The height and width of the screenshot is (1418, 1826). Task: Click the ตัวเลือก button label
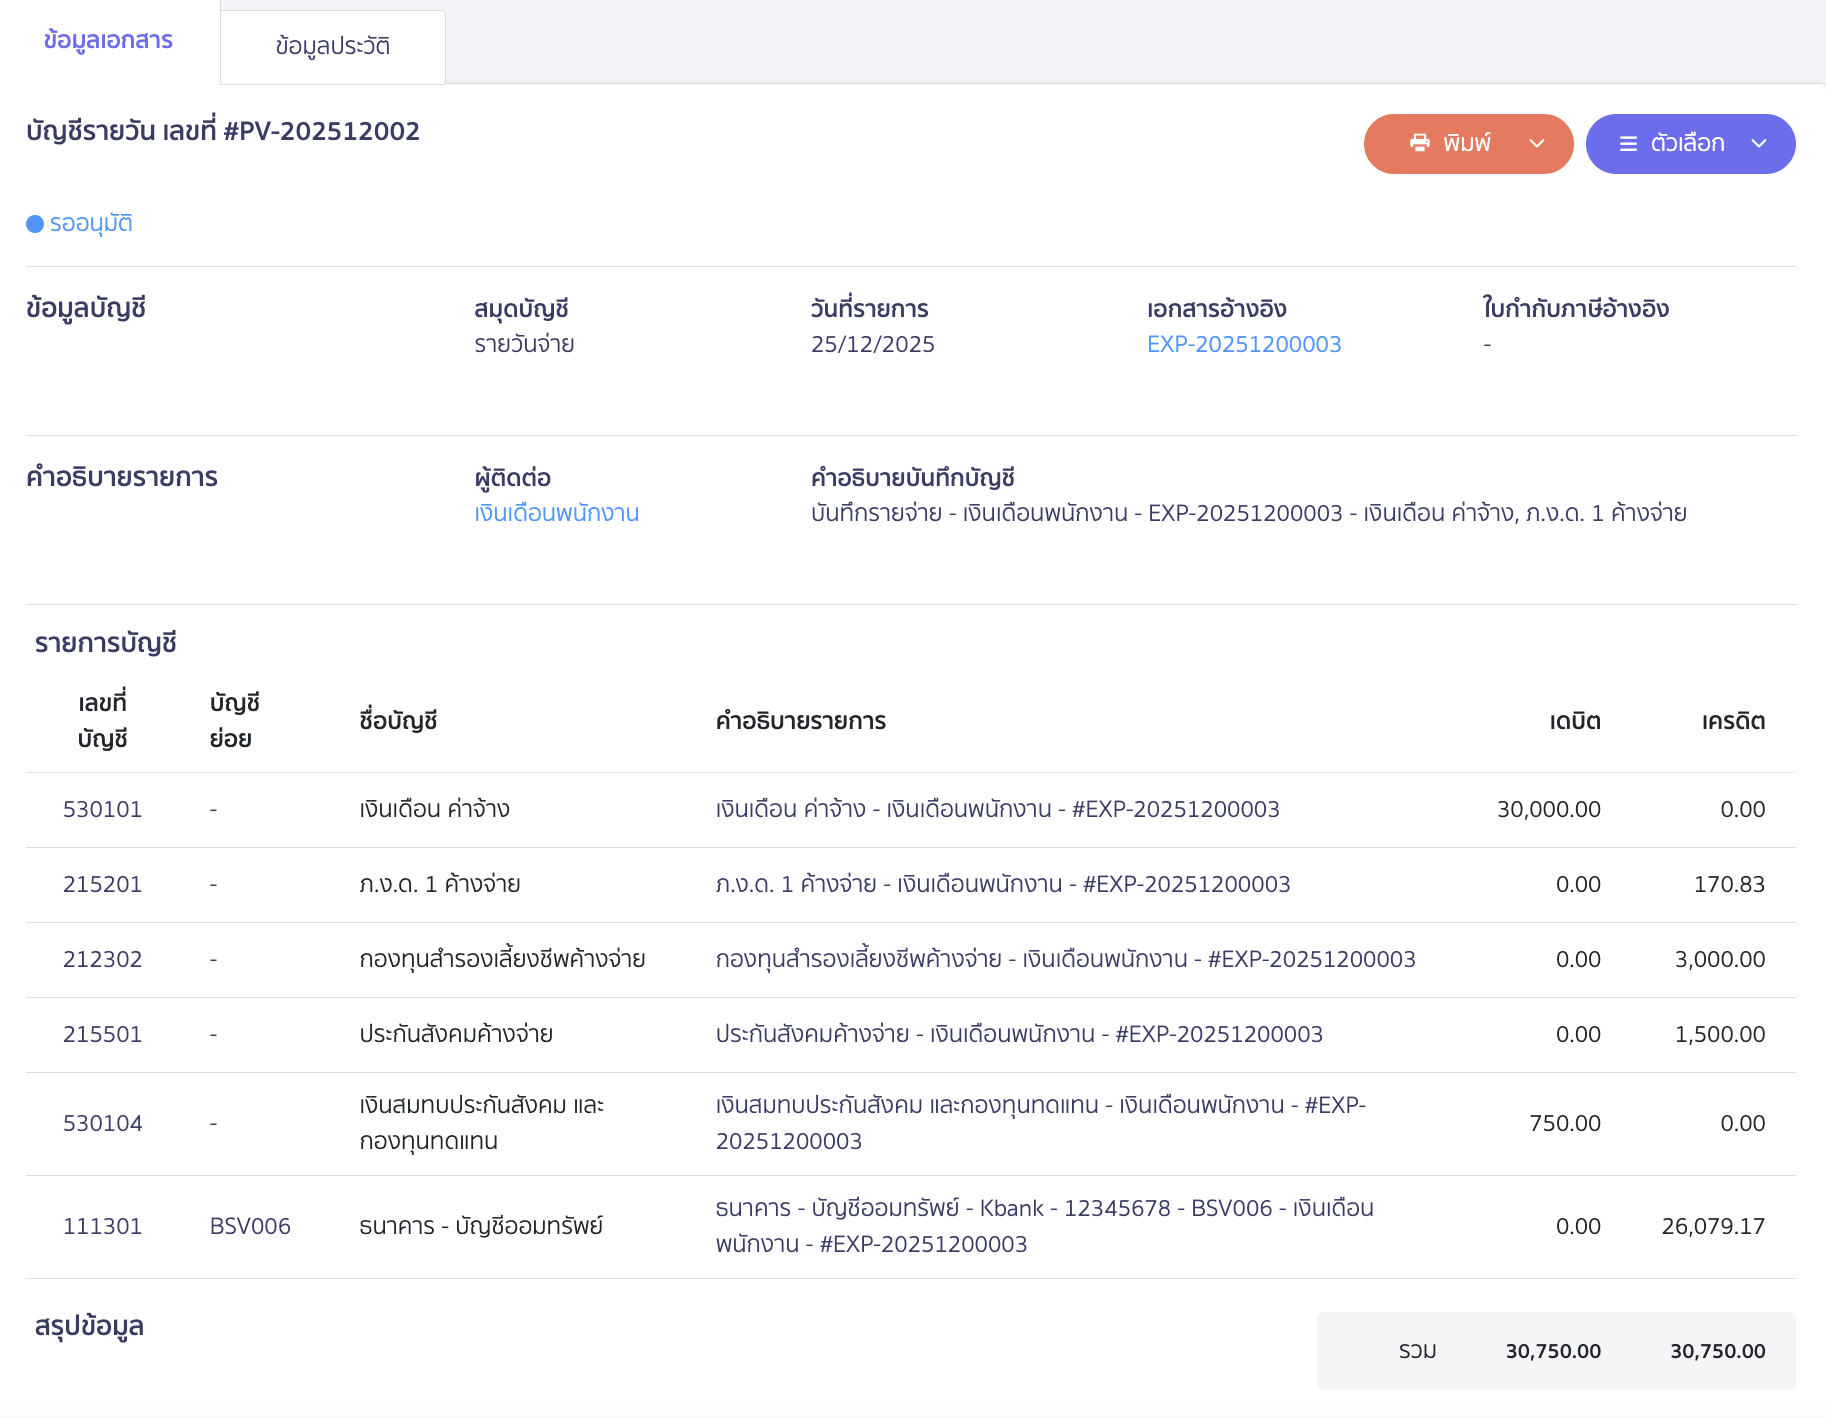[x=1687, y=144]
